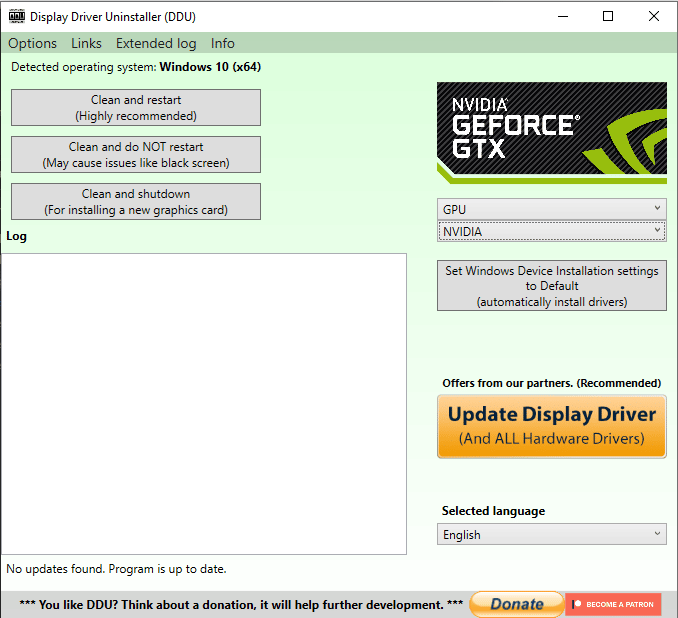Viewport: 678px width, 618px height.
Task: Open the Links menu
Action: tap(86, 43)
